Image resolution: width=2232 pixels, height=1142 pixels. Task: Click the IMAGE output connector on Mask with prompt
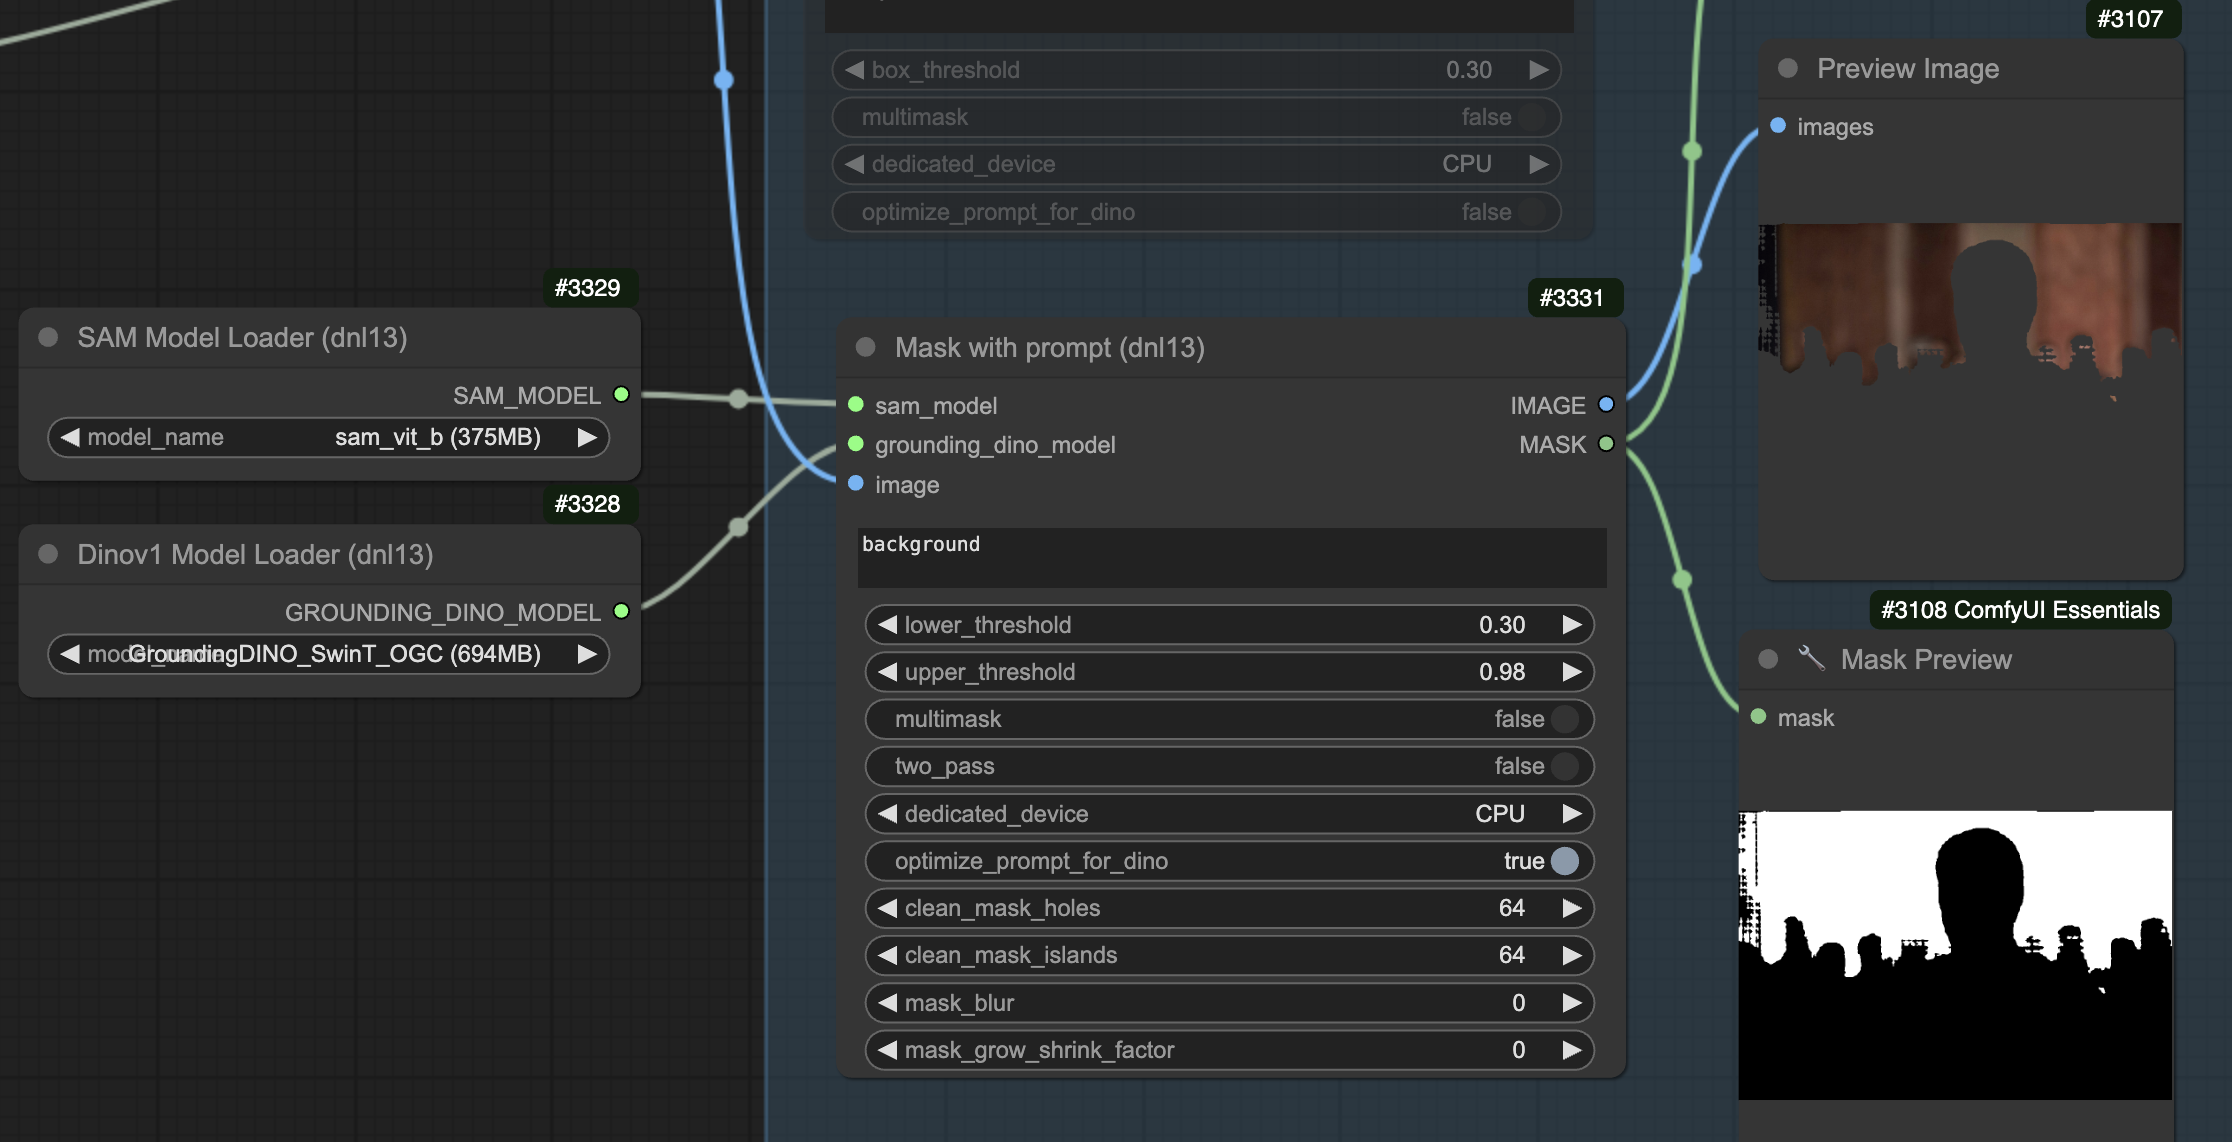pos(1606,405)
